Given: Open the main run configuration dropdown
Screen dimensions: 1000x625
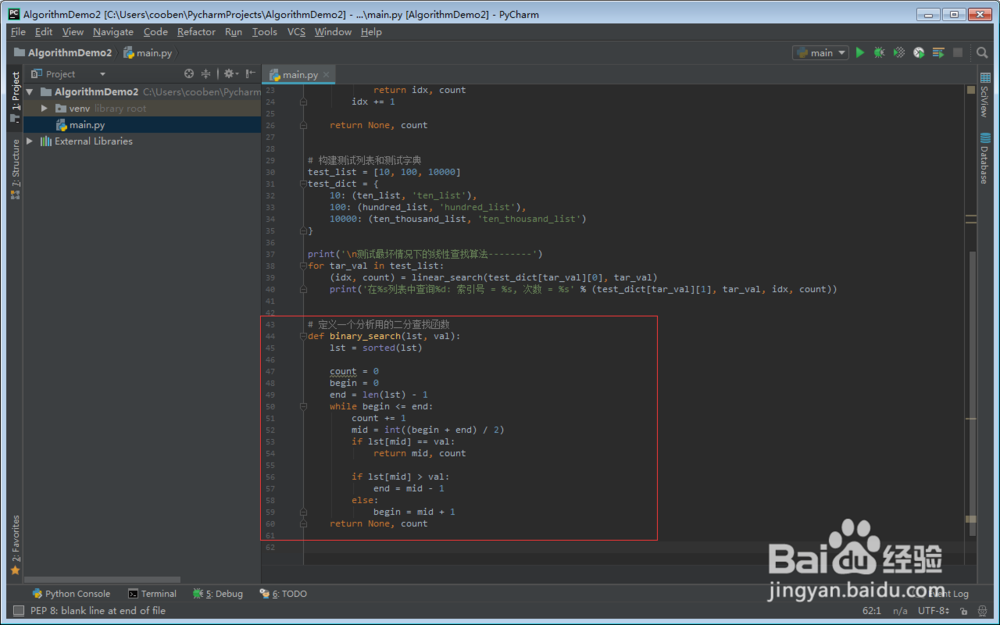Looking at the screenshot, I should (820, 53).
